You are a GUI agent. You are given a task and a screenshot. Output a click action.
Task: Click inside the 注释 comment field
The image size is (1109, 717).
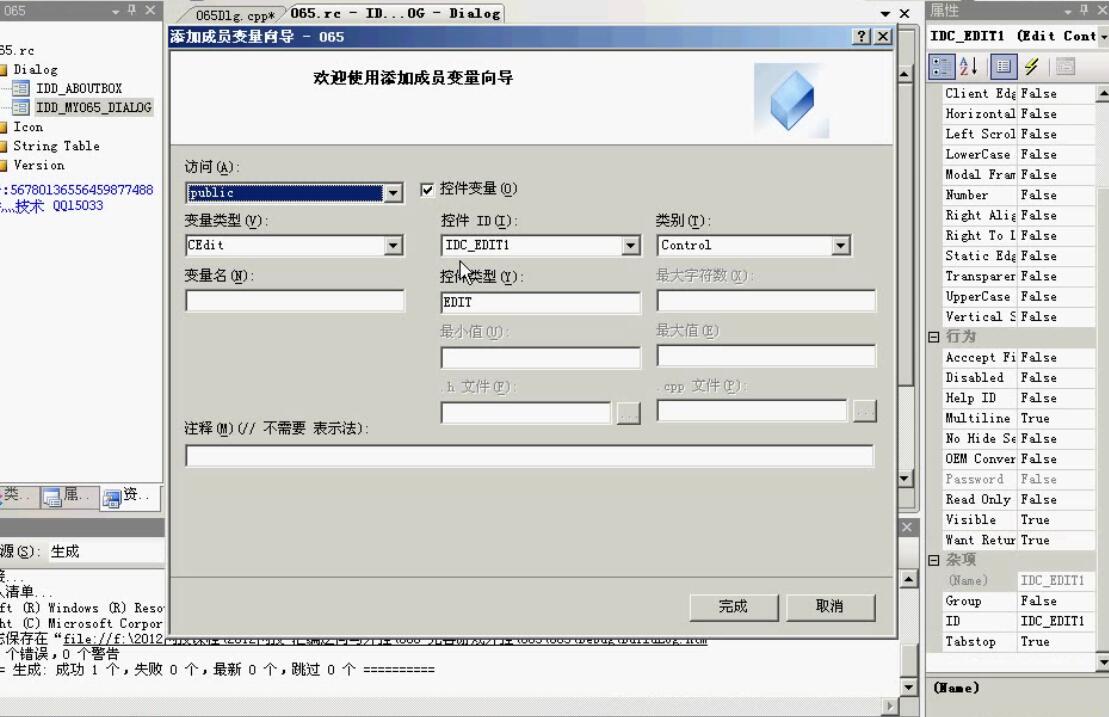coord(528,455)
